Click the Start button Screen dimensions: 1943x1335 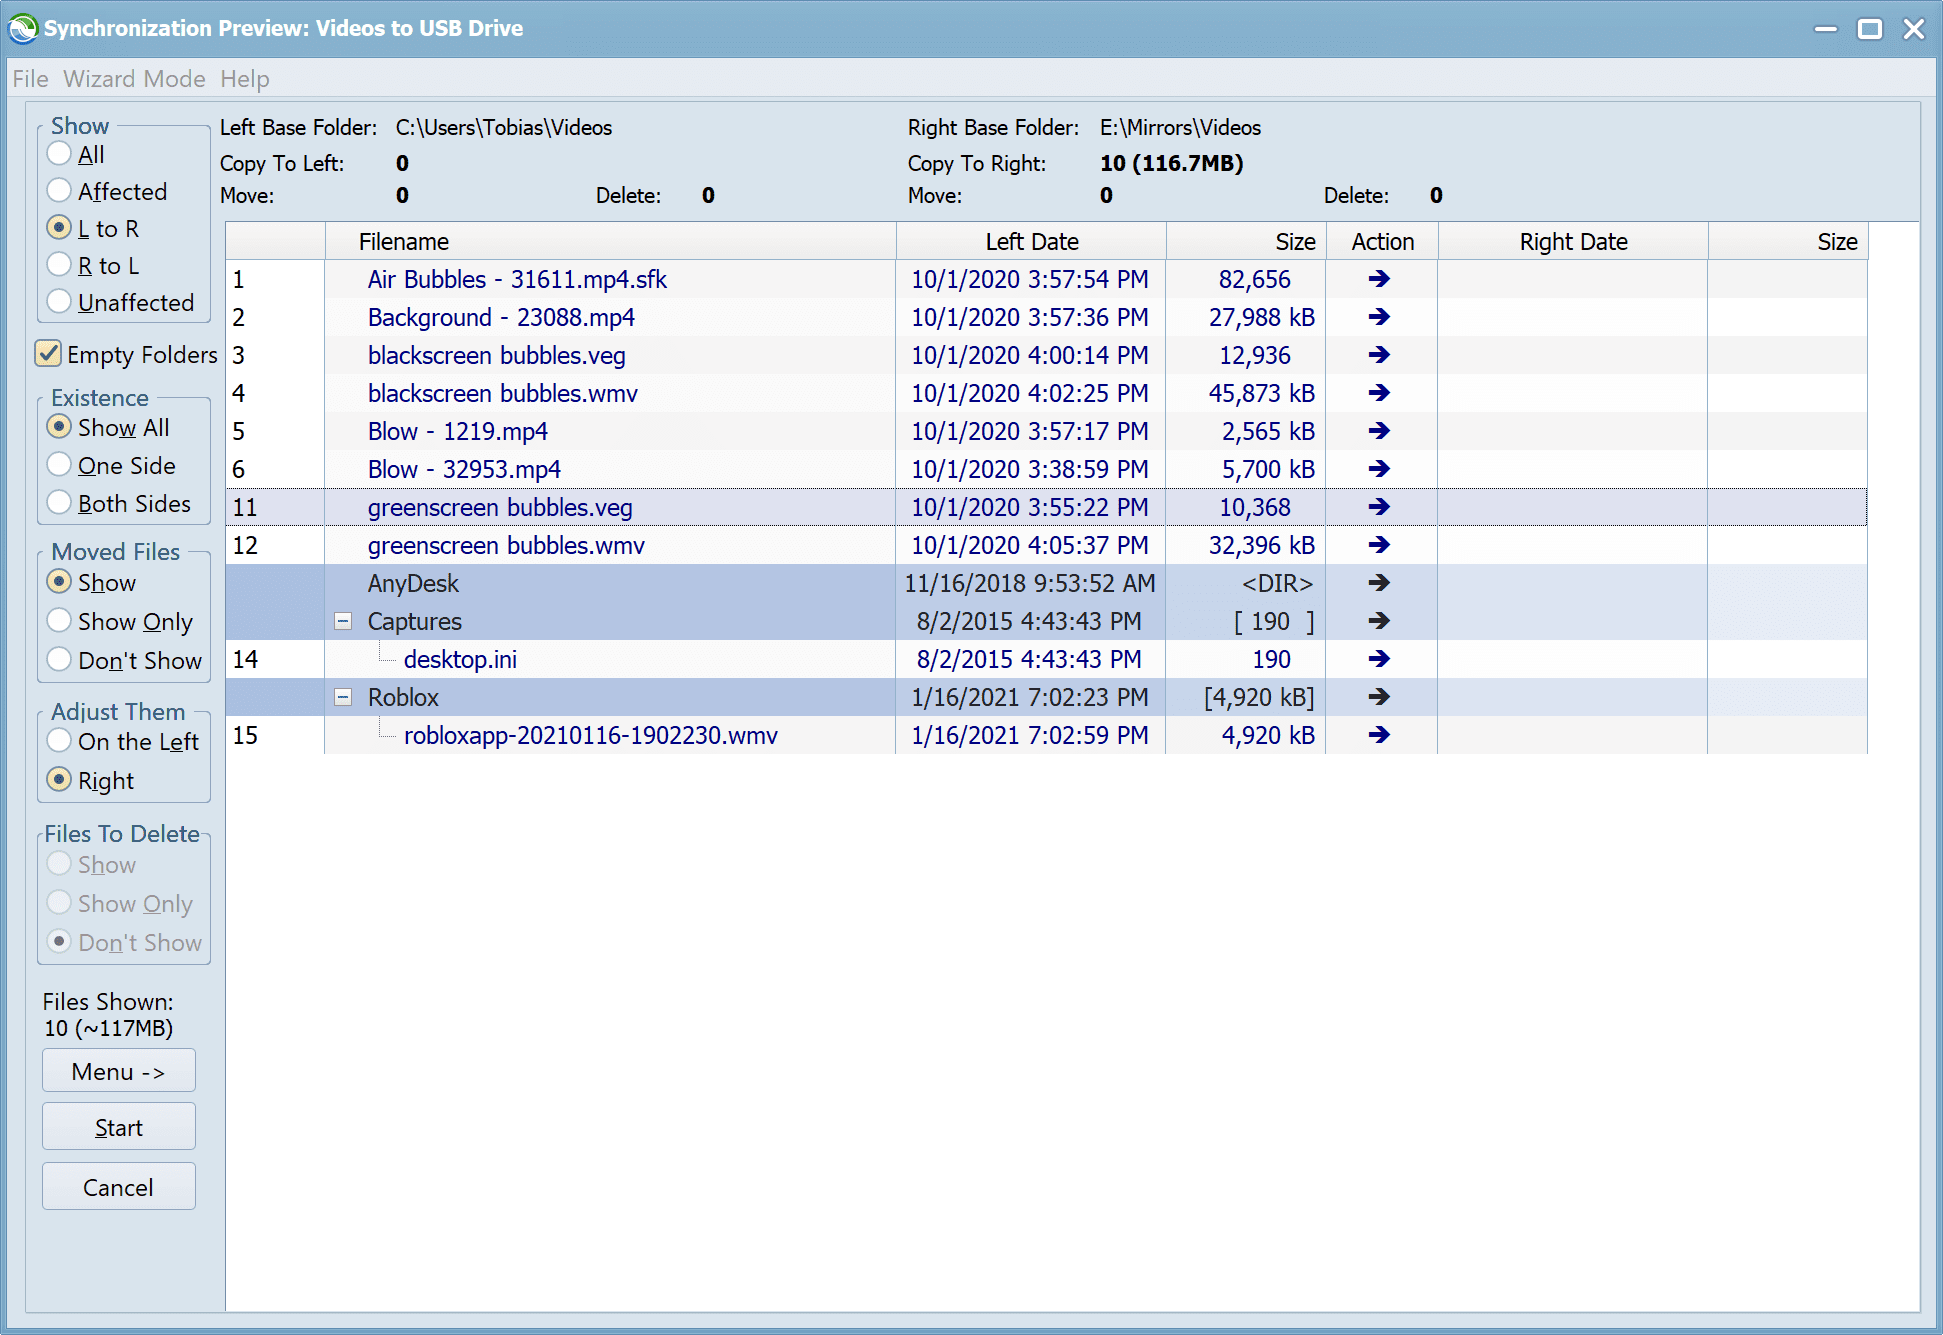pyautogui.click(x=118, y=1127)
